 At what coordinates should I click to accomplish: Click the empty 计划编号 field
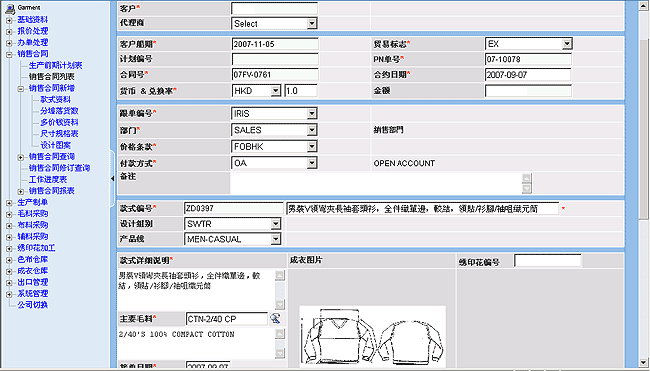tap(275, 59)
